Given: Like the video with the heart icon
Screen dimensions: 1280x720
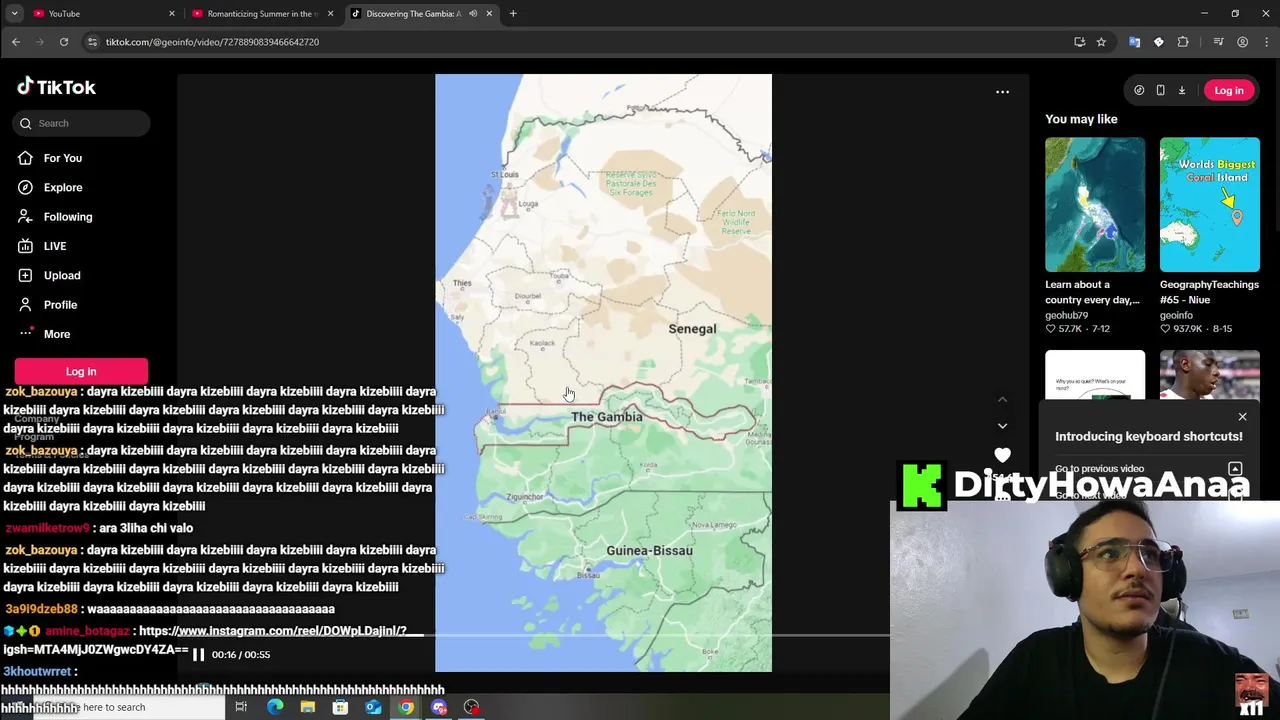Looking at the screenshot, I should click(1002, 455).
